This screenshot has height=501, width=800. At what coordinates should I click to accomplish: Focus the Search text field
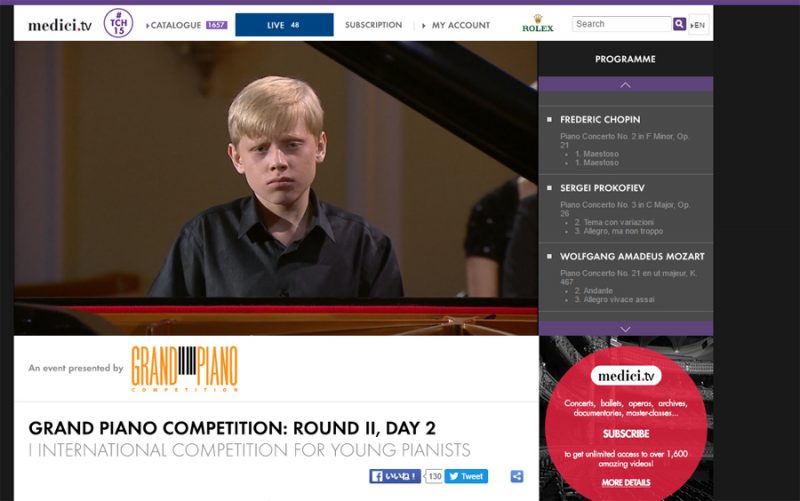[x=621, y=24]
